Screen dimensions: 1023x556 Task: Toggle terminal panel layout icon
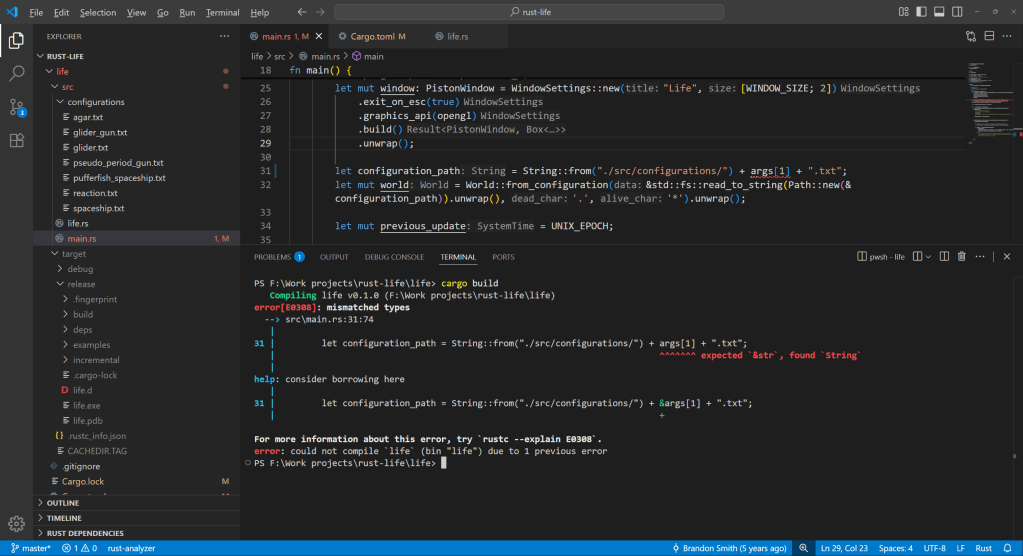944,256
